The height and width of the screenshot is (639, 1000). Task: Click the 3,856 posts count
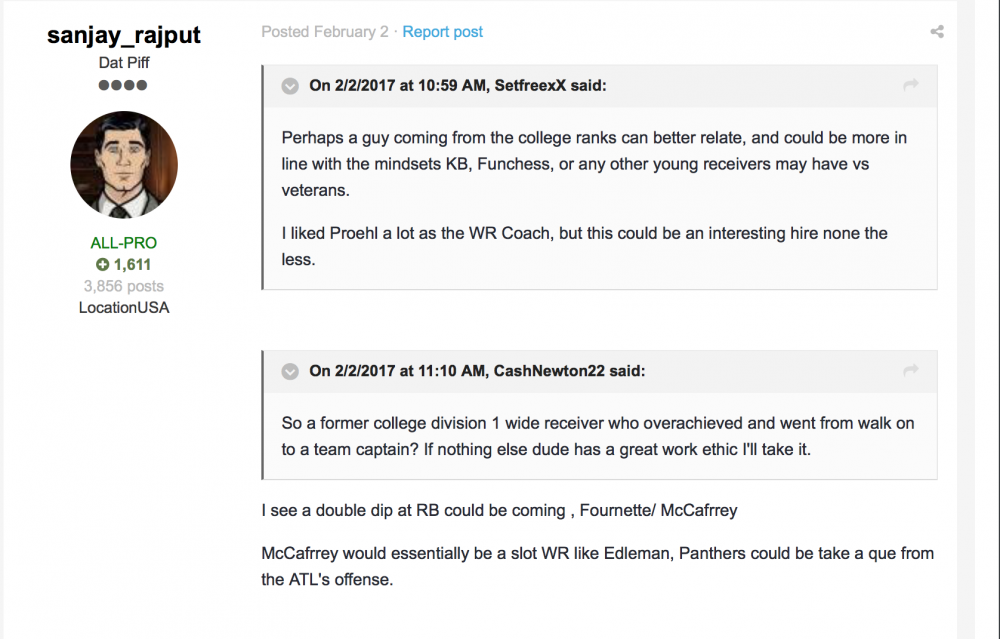point(124,286)
